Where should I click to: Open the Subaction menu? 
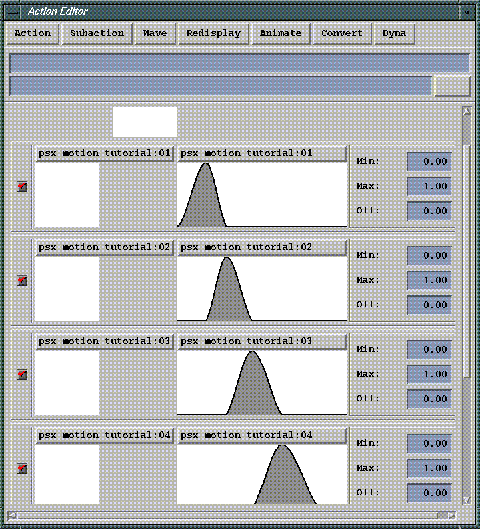point(97,33)
